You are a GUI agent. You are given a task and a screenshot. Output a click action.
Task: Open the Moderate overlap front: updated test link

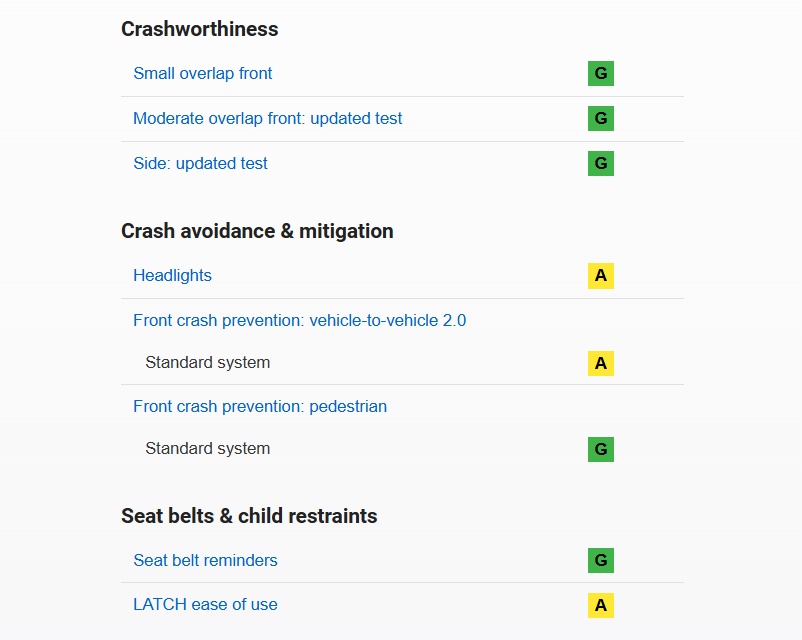click(x=268, y=118)
